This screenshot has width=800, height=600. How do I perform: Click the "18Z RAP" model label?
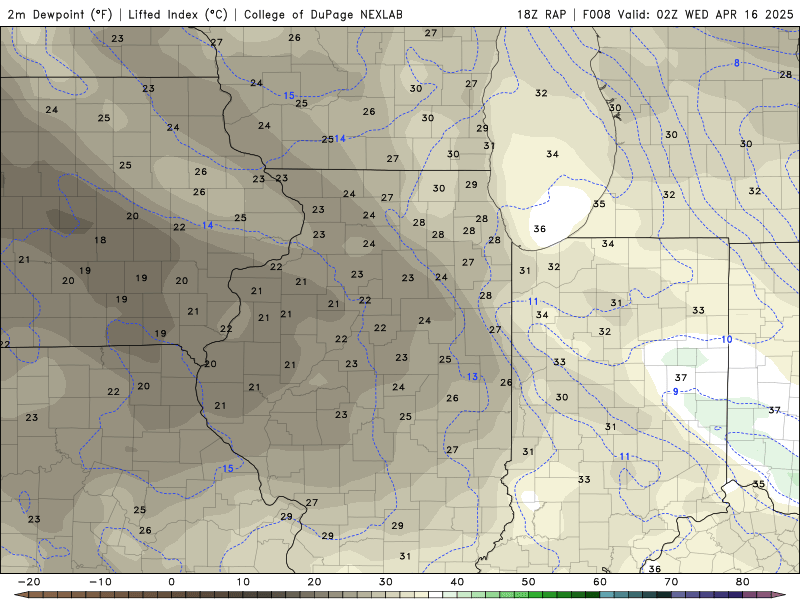[x=541, y=14]
